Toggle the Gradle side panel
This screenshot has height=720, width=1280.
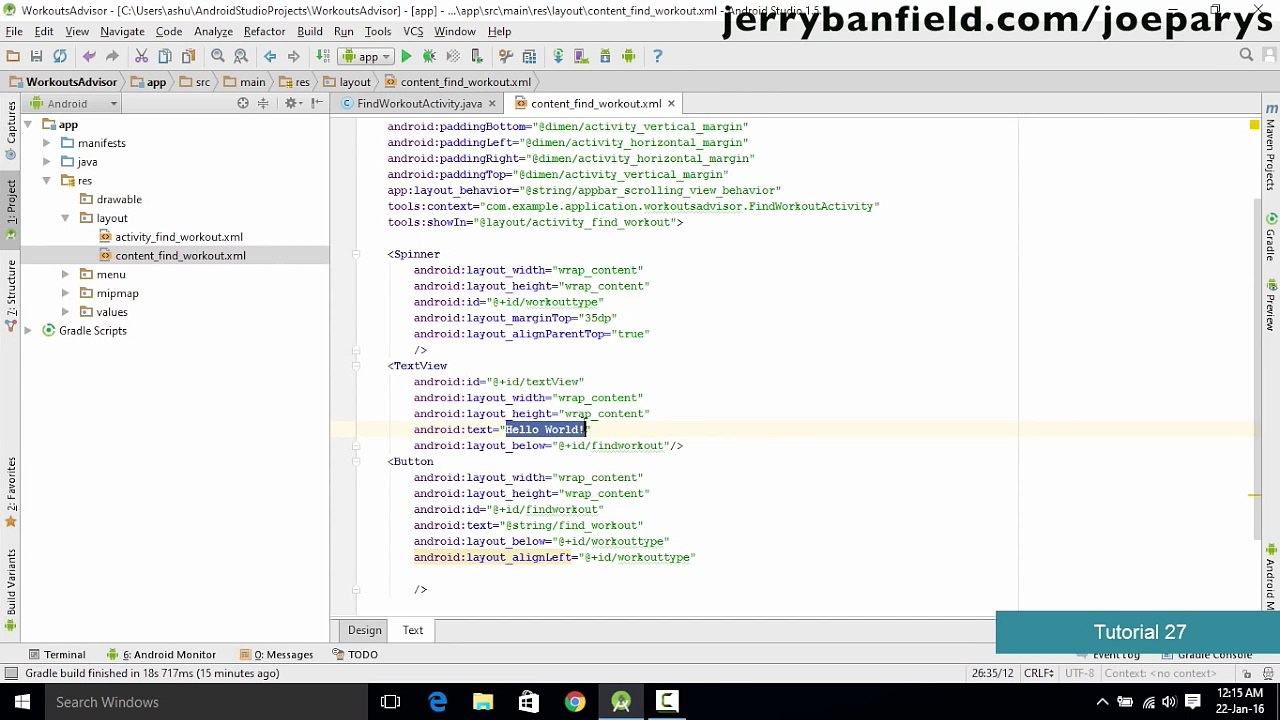1271,238
